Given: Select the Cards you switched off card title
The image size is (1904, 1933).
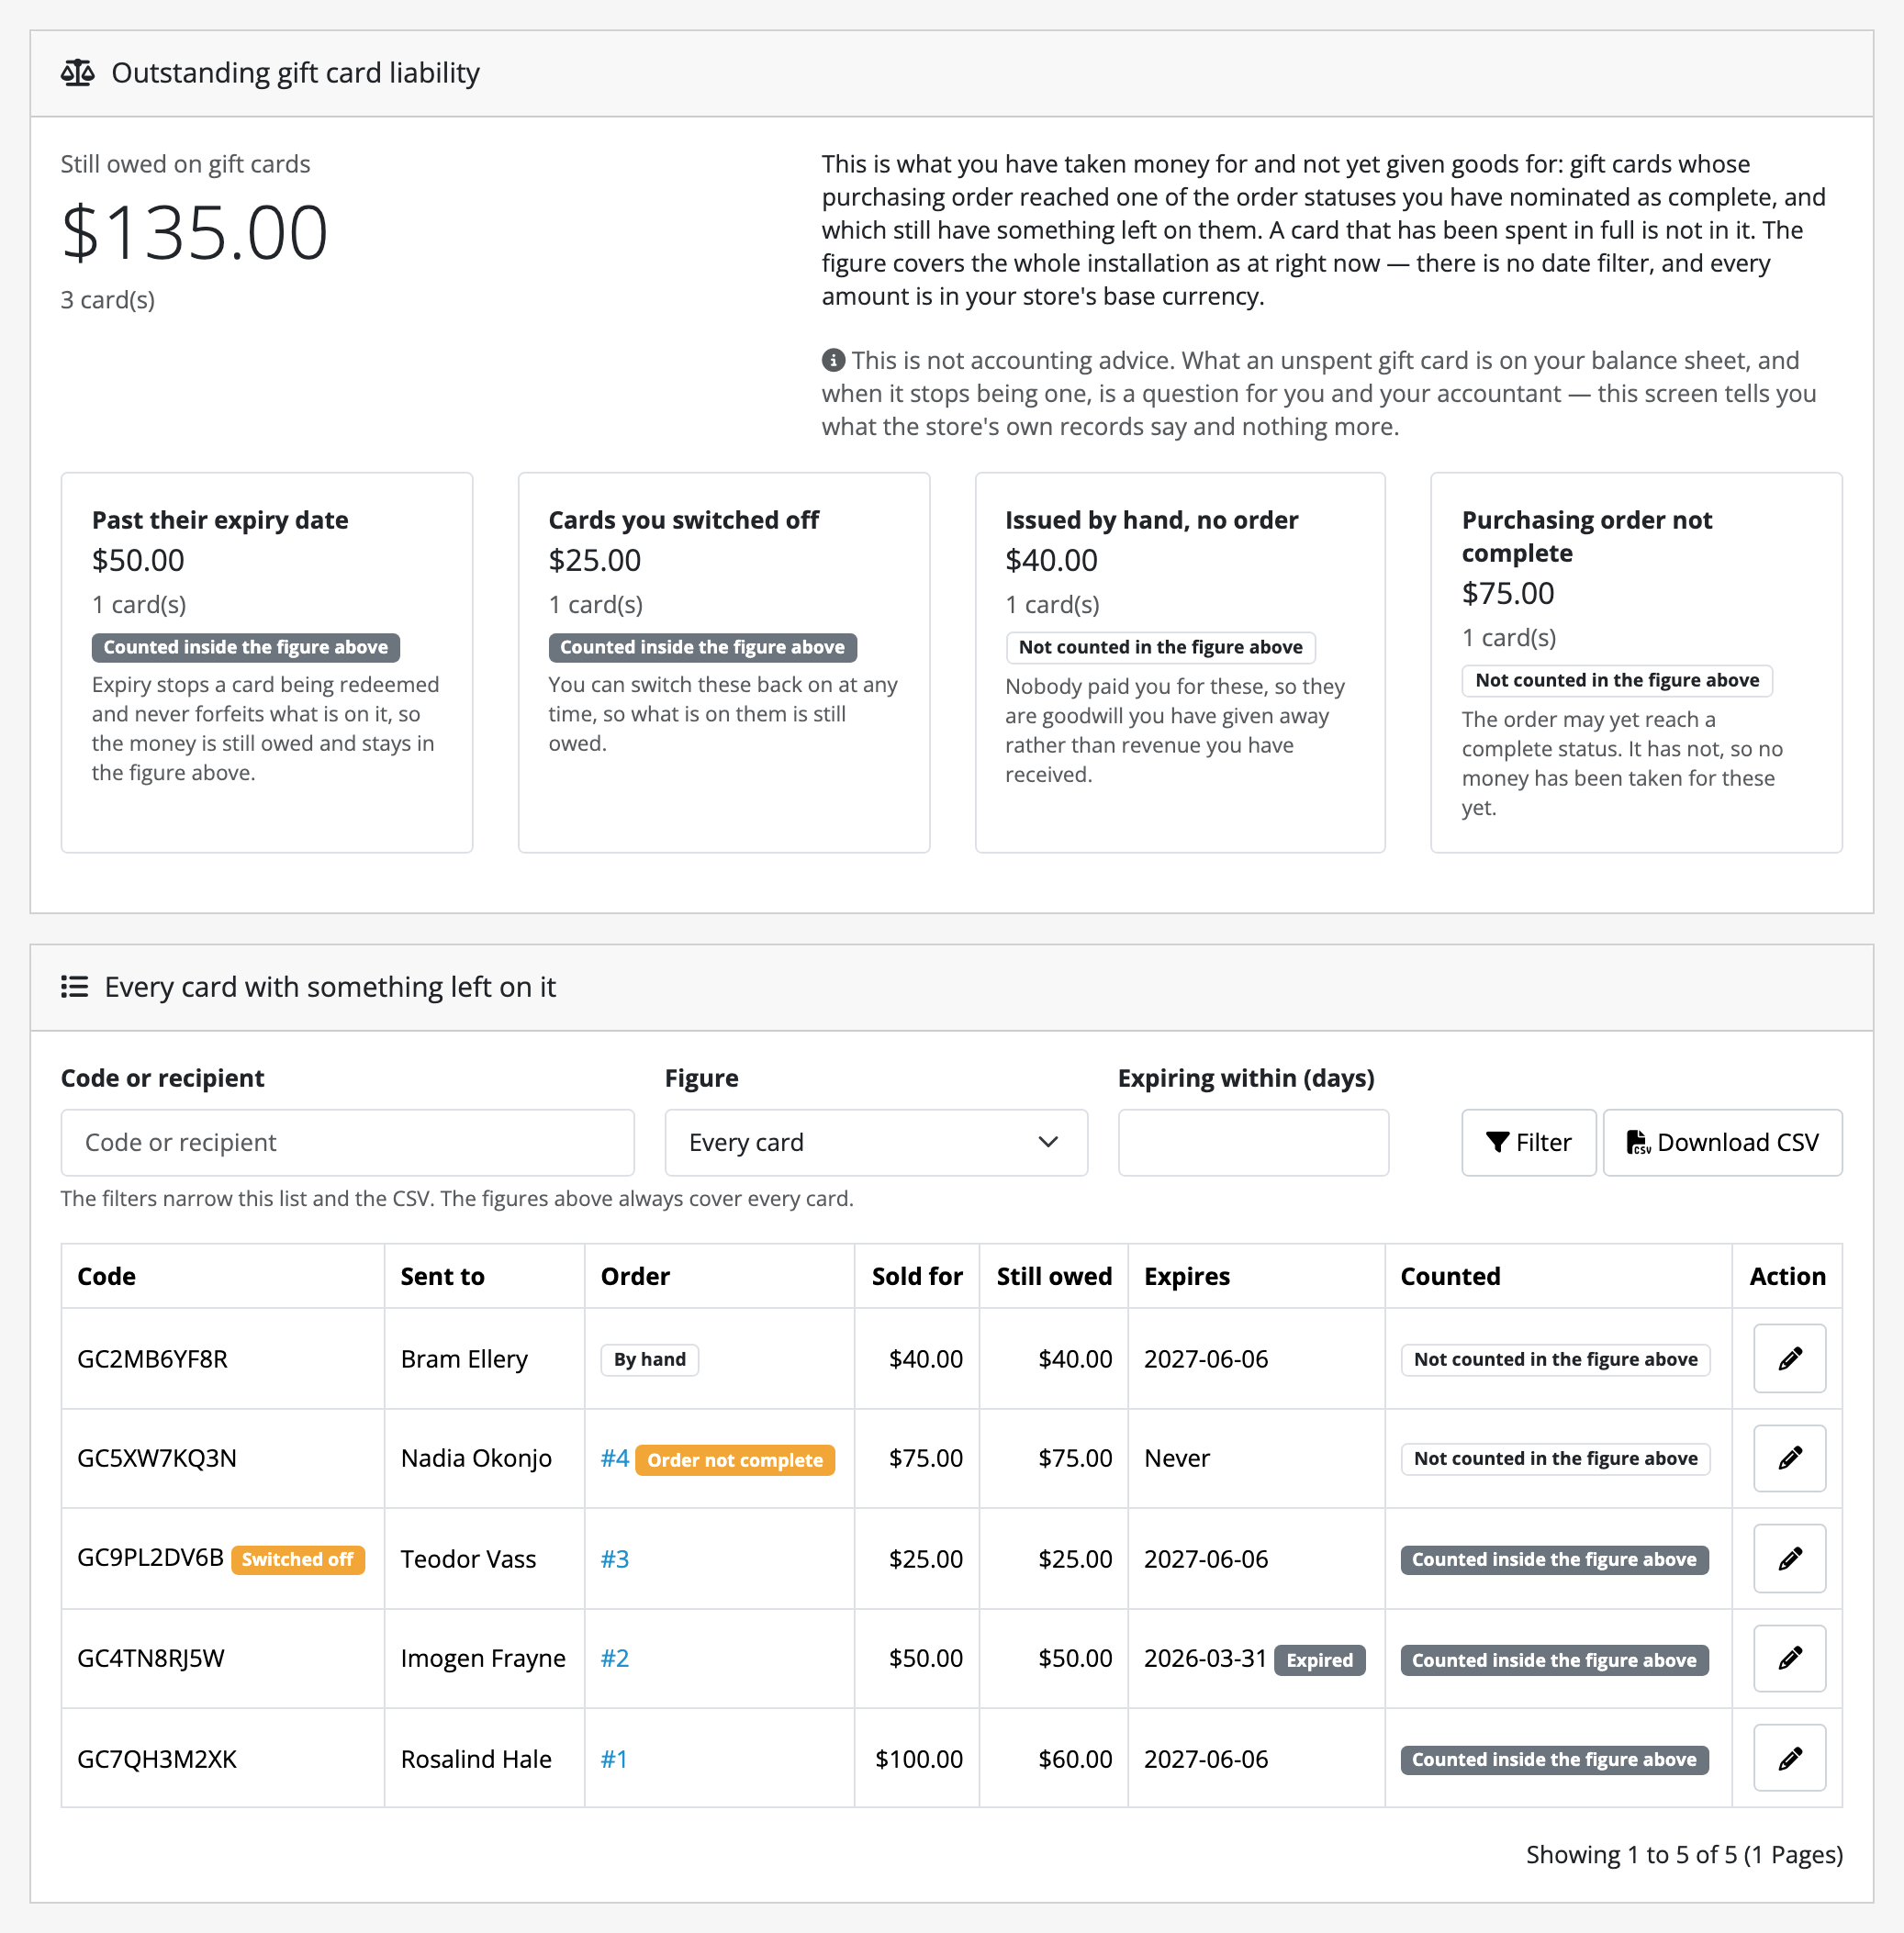Looking at the screenshot, I should tap(683, 520).
